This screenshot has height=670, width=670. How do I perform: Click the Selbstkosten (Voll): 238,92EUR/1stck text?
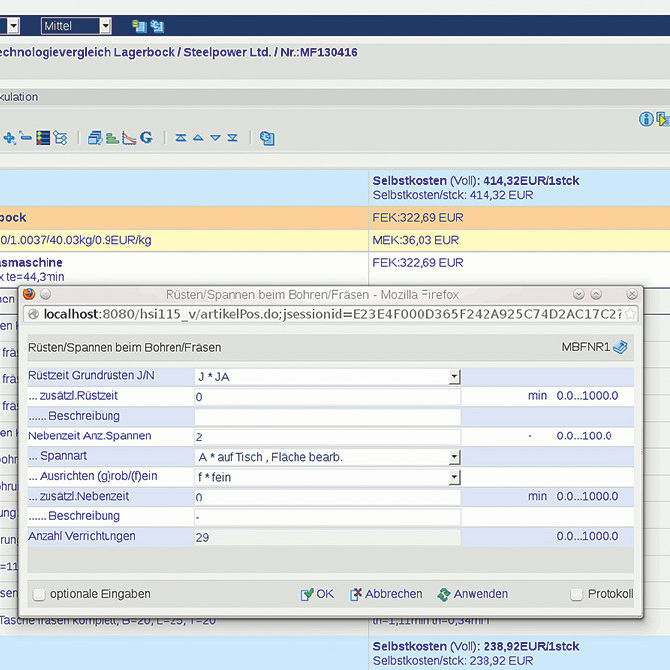pyautogui.click(x=476, y=646)
